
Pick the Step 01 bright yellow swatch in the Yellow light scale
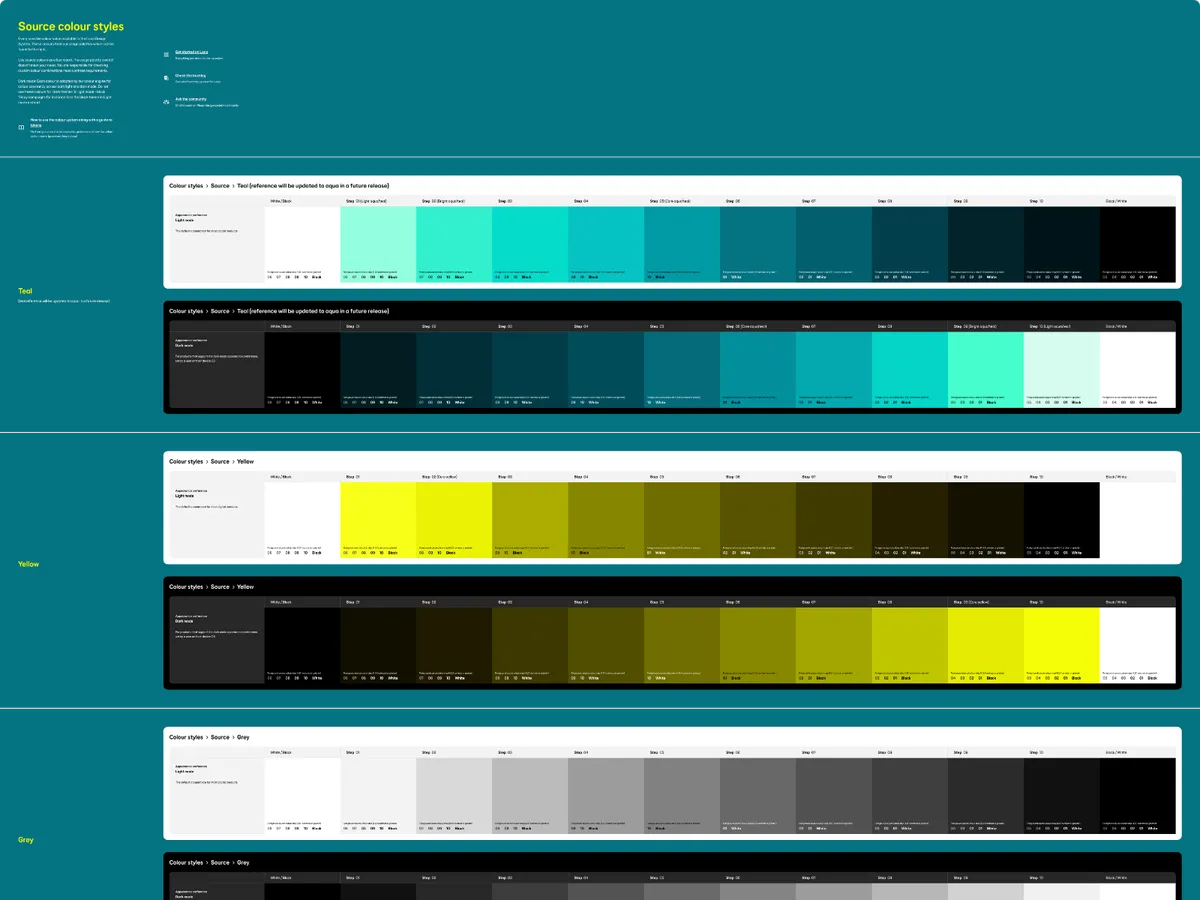click(x=378, y=520)
